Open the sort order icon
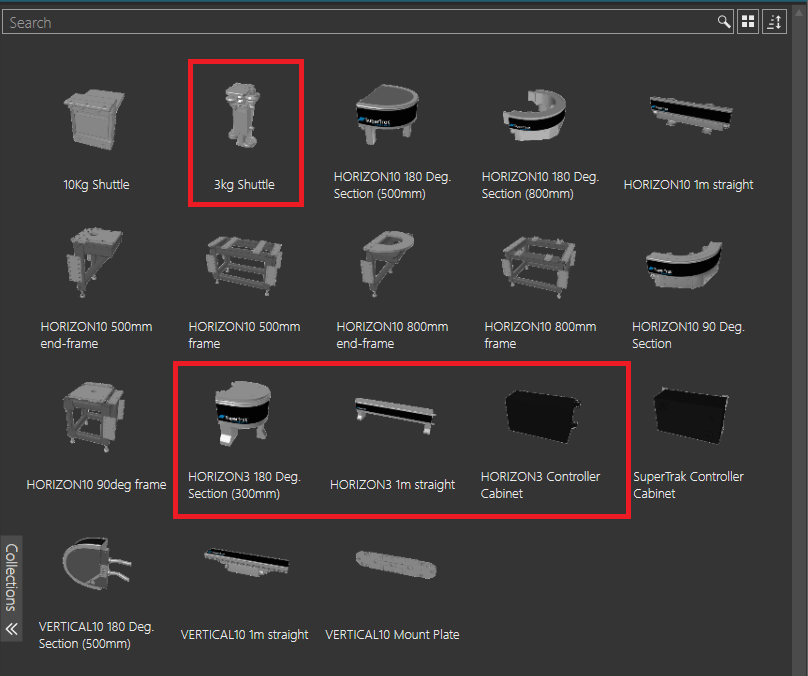Image resolution: width=808 pixels, height=676 pixels. (x=775, y=22)
